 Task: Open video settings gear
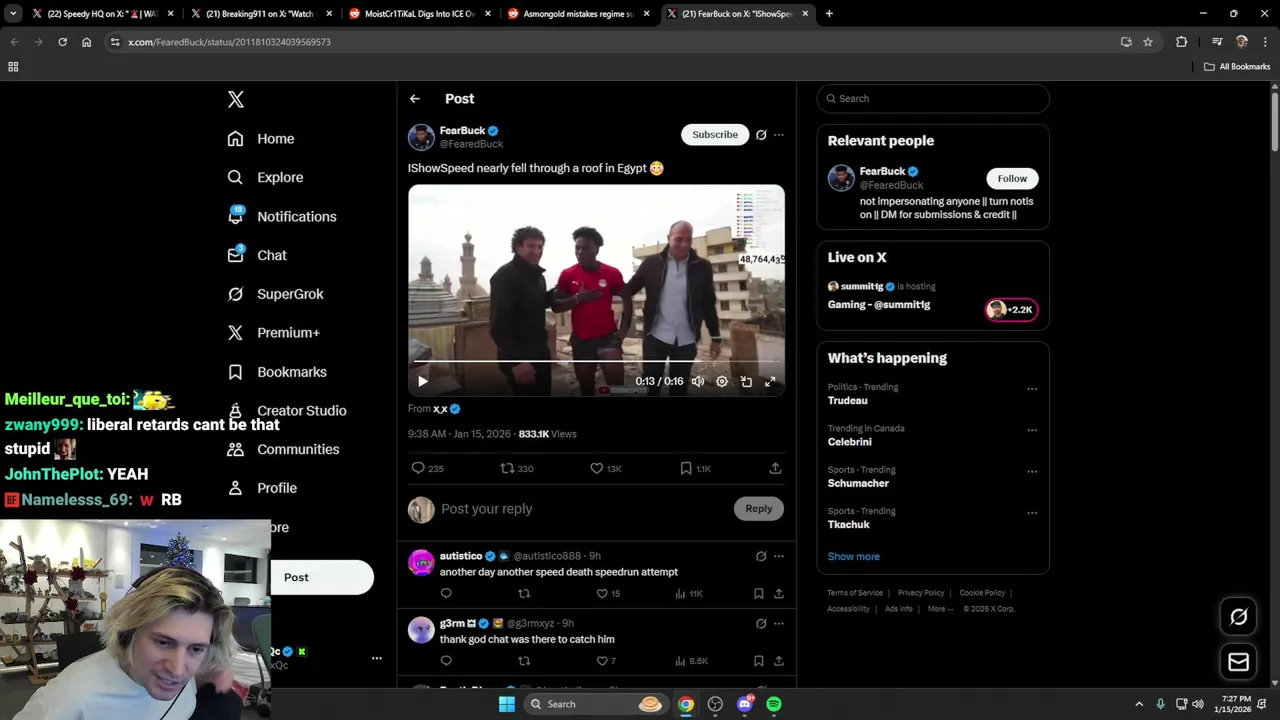coord(722,381)
